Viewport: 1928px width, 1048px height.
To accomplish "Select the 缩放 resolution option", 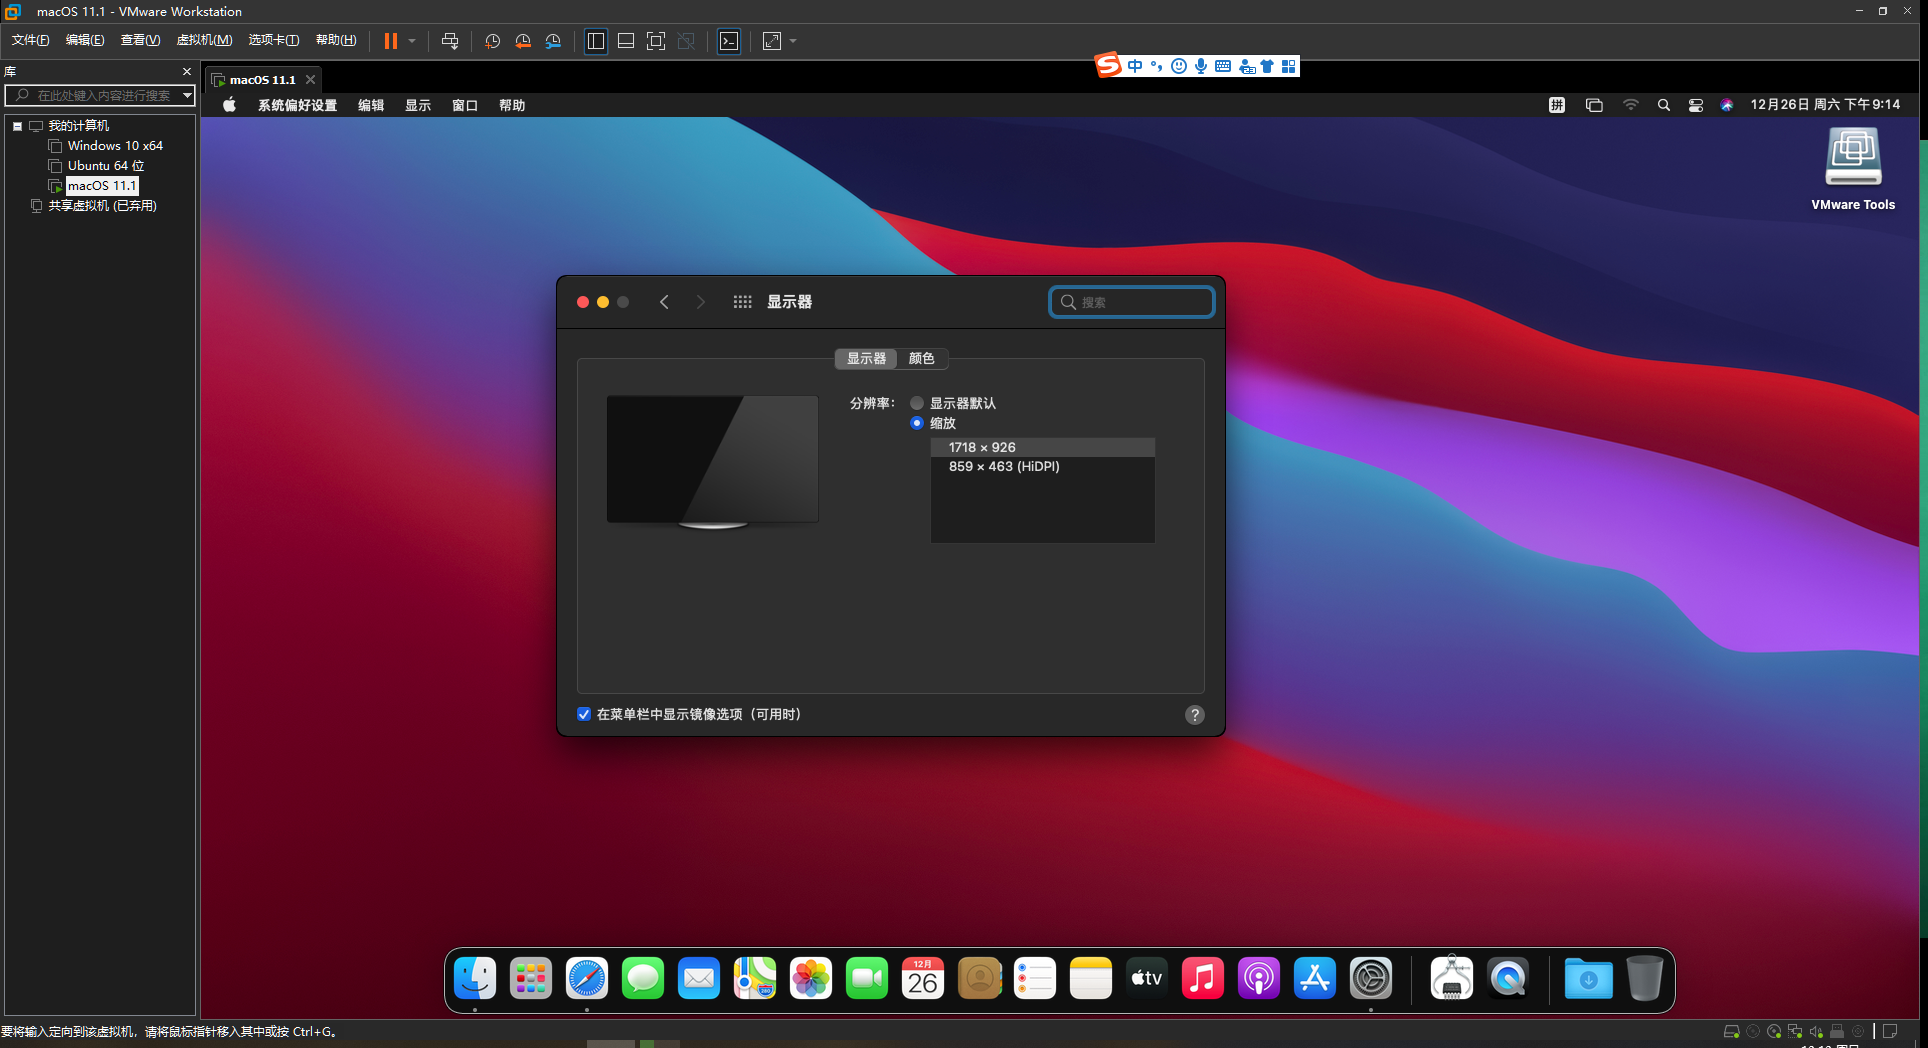I will click(x=917, y=423).
